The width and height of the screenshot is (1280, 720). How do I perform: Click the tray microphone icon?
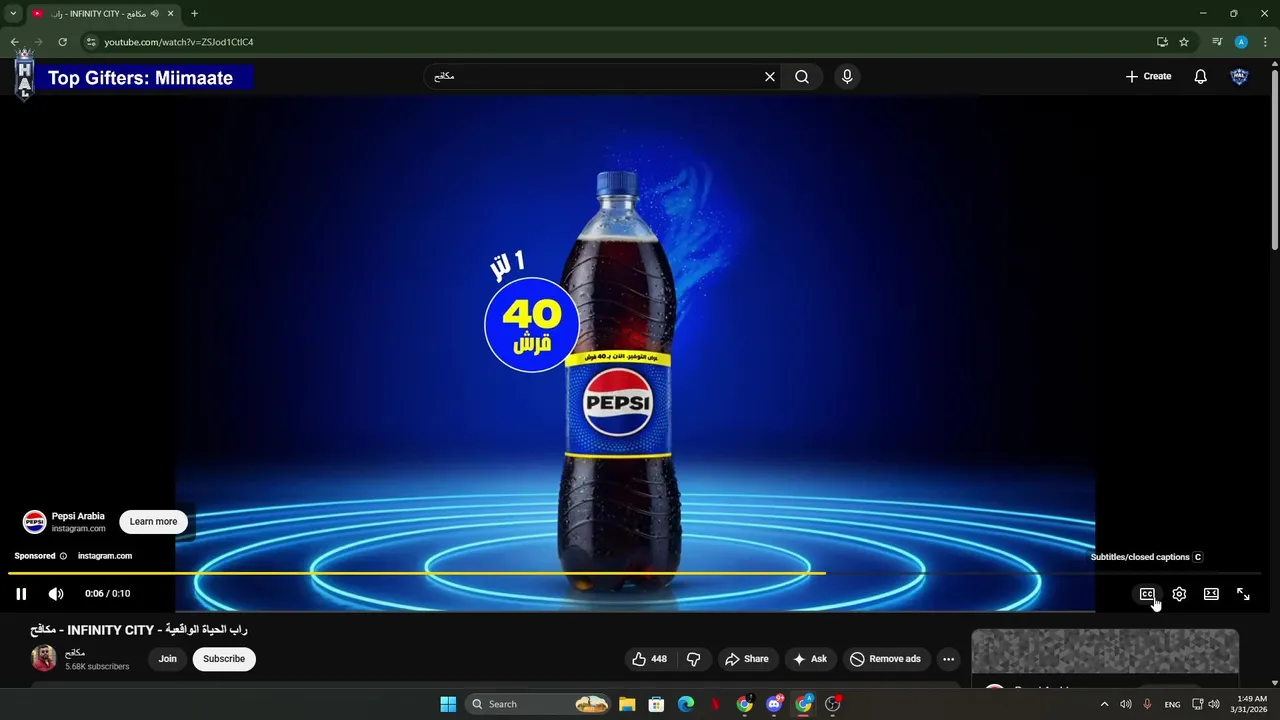coord(1147,704)
